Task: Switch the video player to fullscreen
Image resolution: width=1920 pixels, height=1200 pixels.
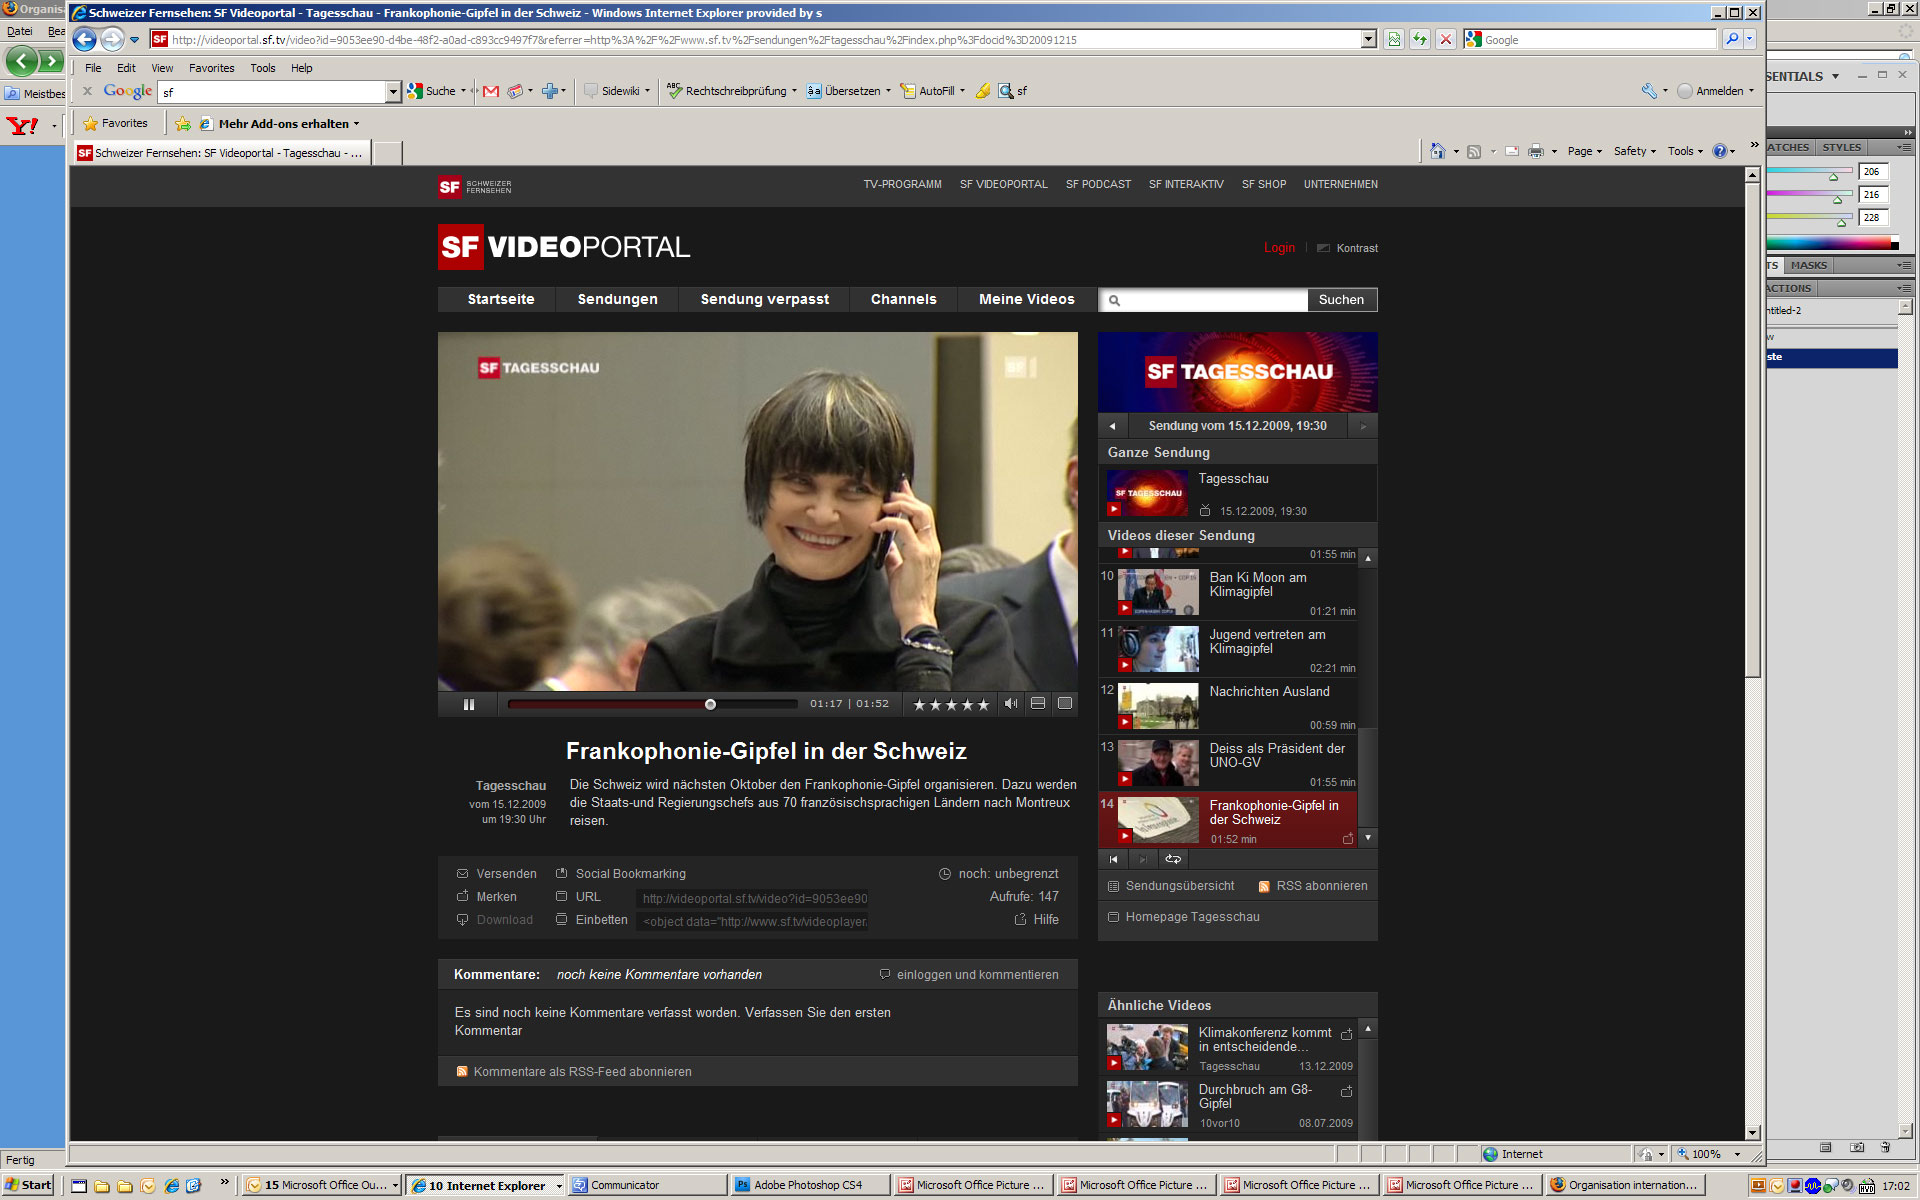Action: [x=1065, y=704]
